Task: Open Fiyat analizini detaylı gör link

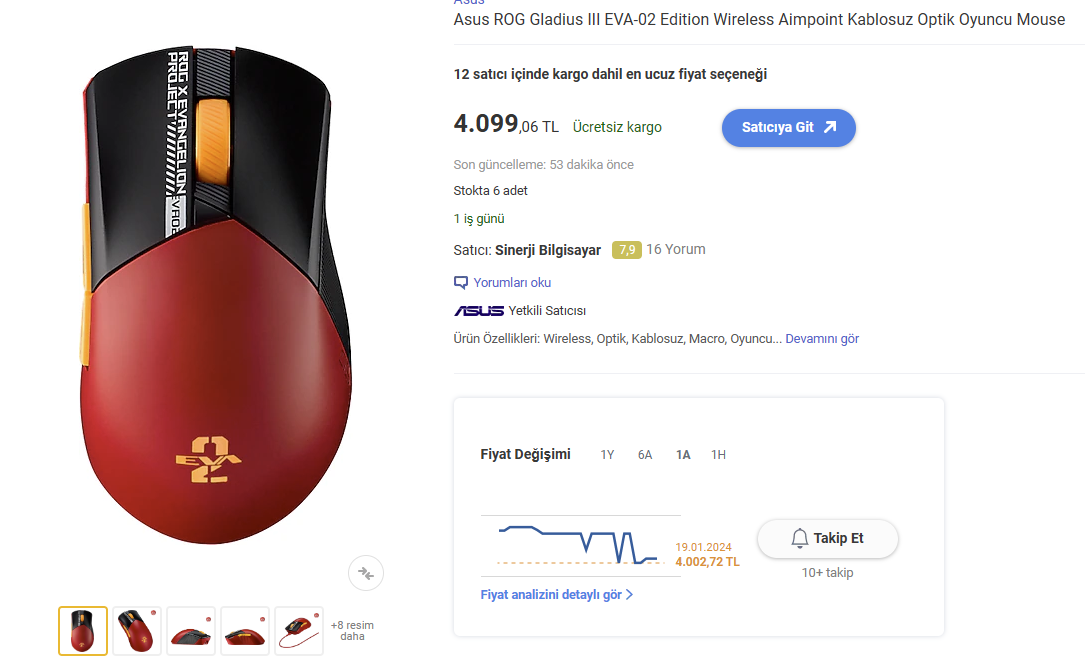Action: tap(557, 595)
